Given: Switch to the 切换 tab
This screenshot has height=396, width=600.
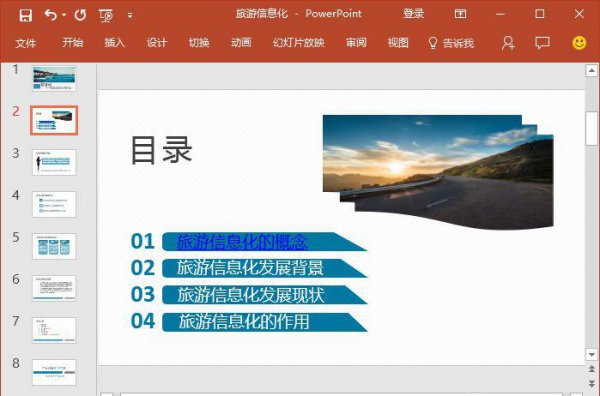Looking at the screenshot, I should click(199, 42).
